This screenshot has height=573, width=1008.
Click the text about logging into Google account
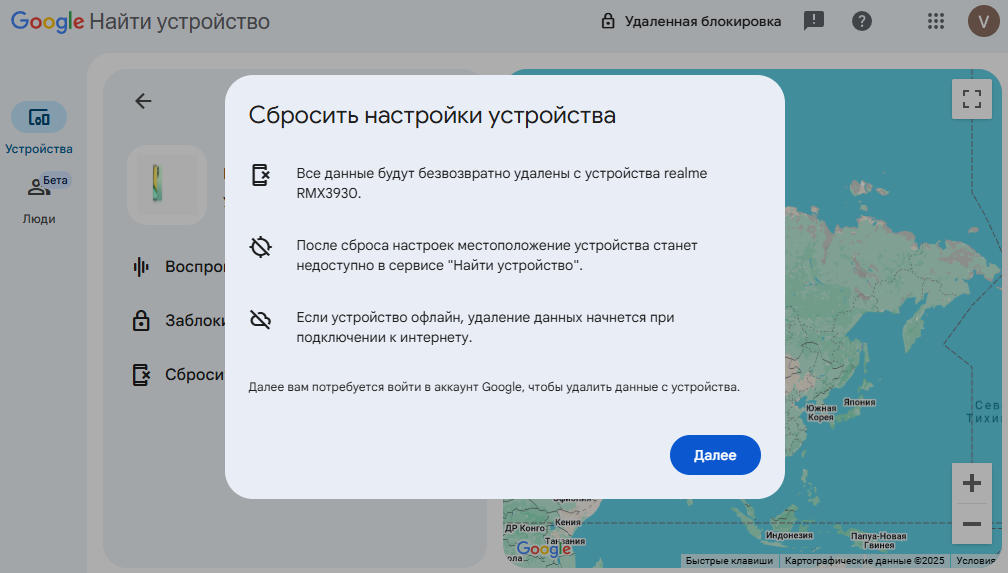[494, 387]
